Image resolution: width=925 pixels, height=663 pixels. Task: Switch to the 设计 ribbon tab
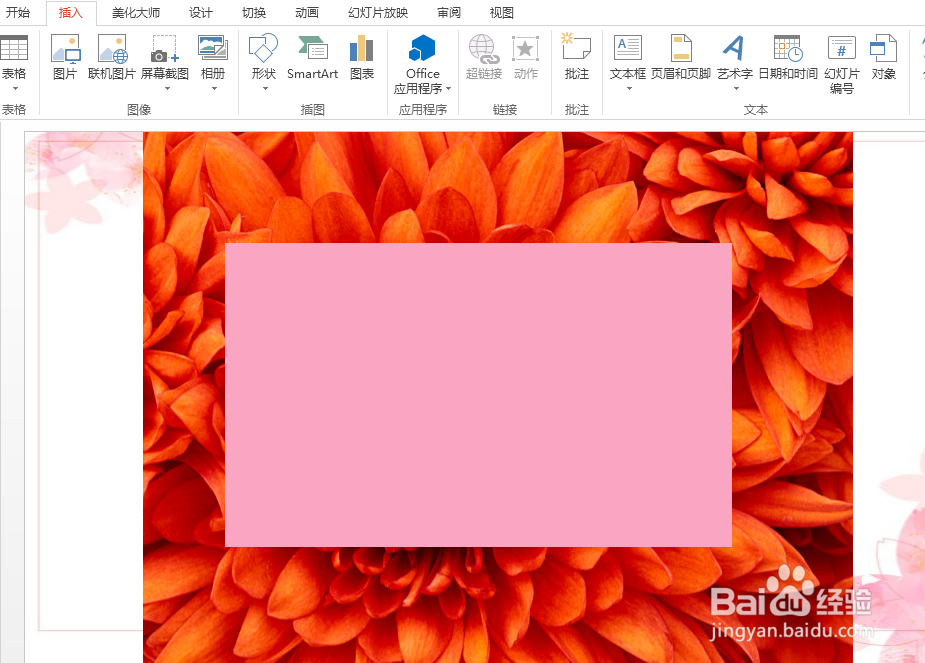pyautogui.click(x=200, y=12)
